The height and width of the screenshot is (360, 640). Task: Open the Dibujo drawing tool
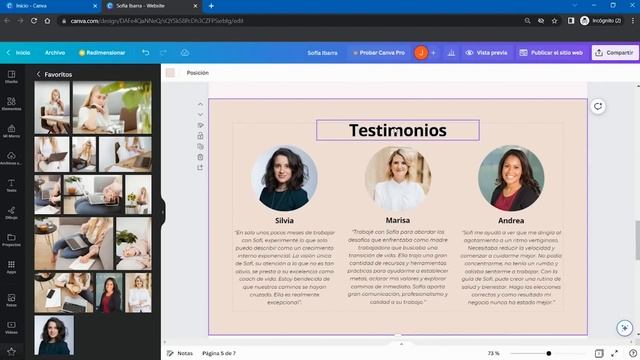tap(11, 212)
